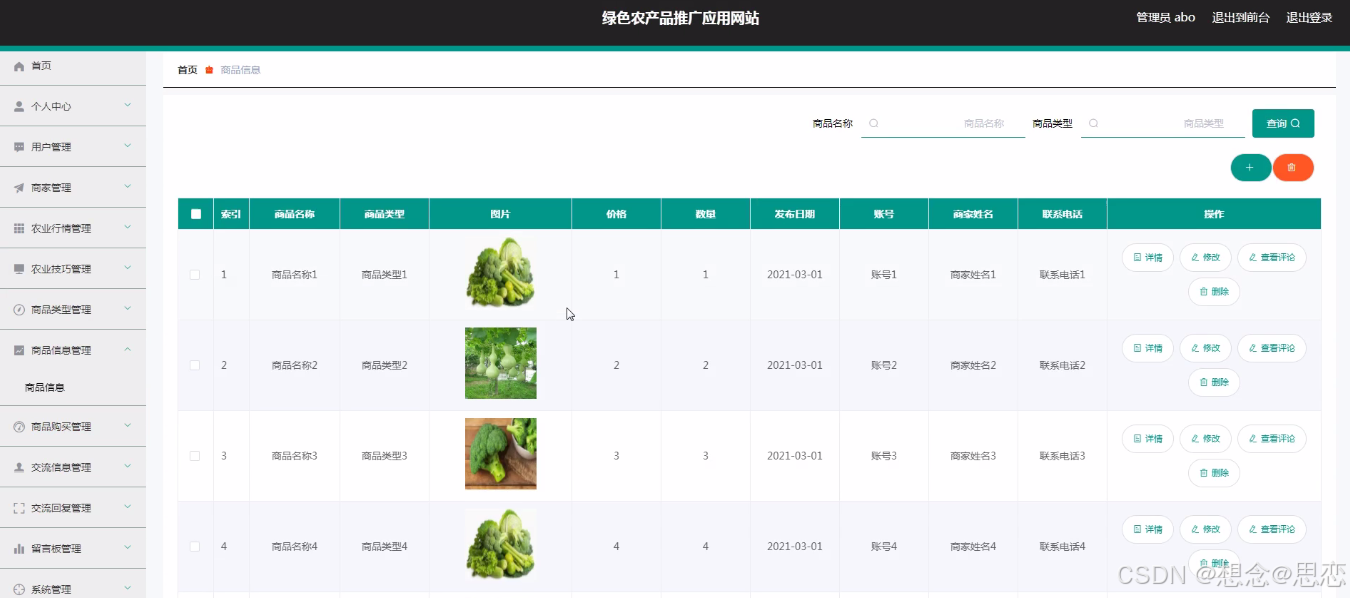Image resolution: width=1350 pixels, height=598 pixels.
Task: Click the 发布日期 column header
Action: [794, 214]
